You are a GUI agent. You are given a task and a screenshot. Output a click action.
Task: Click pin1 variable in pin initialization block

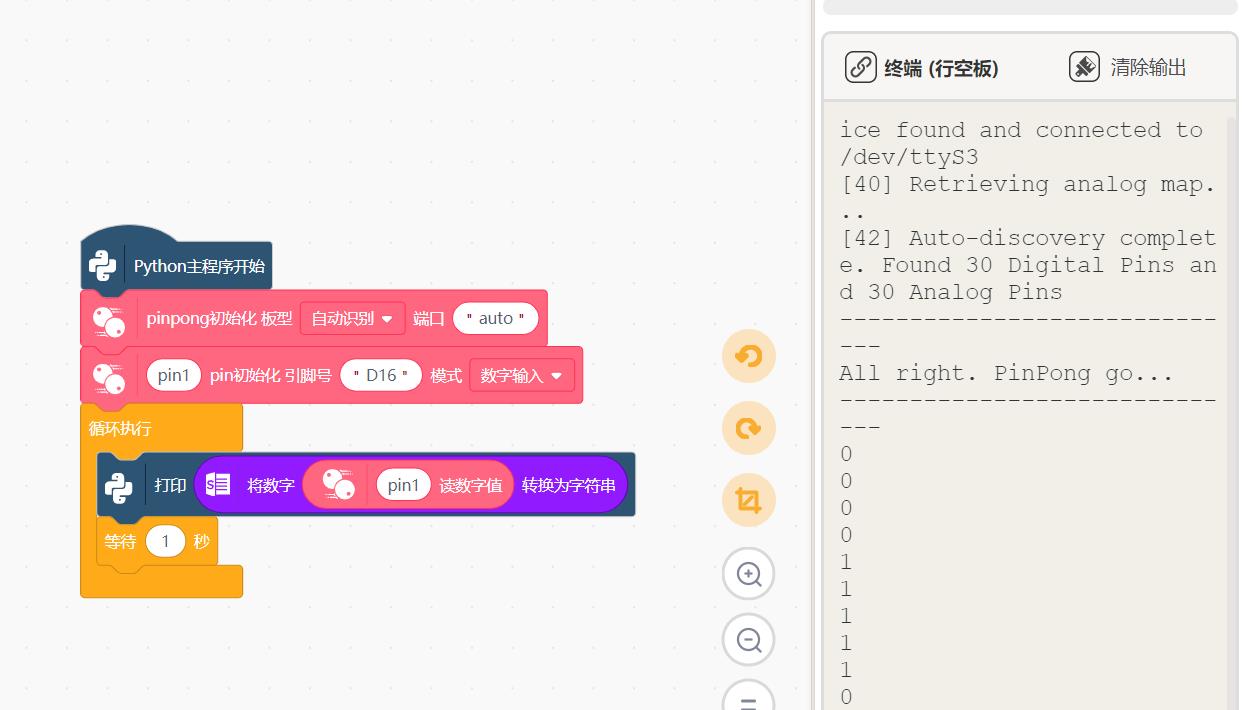coord(174,375)
